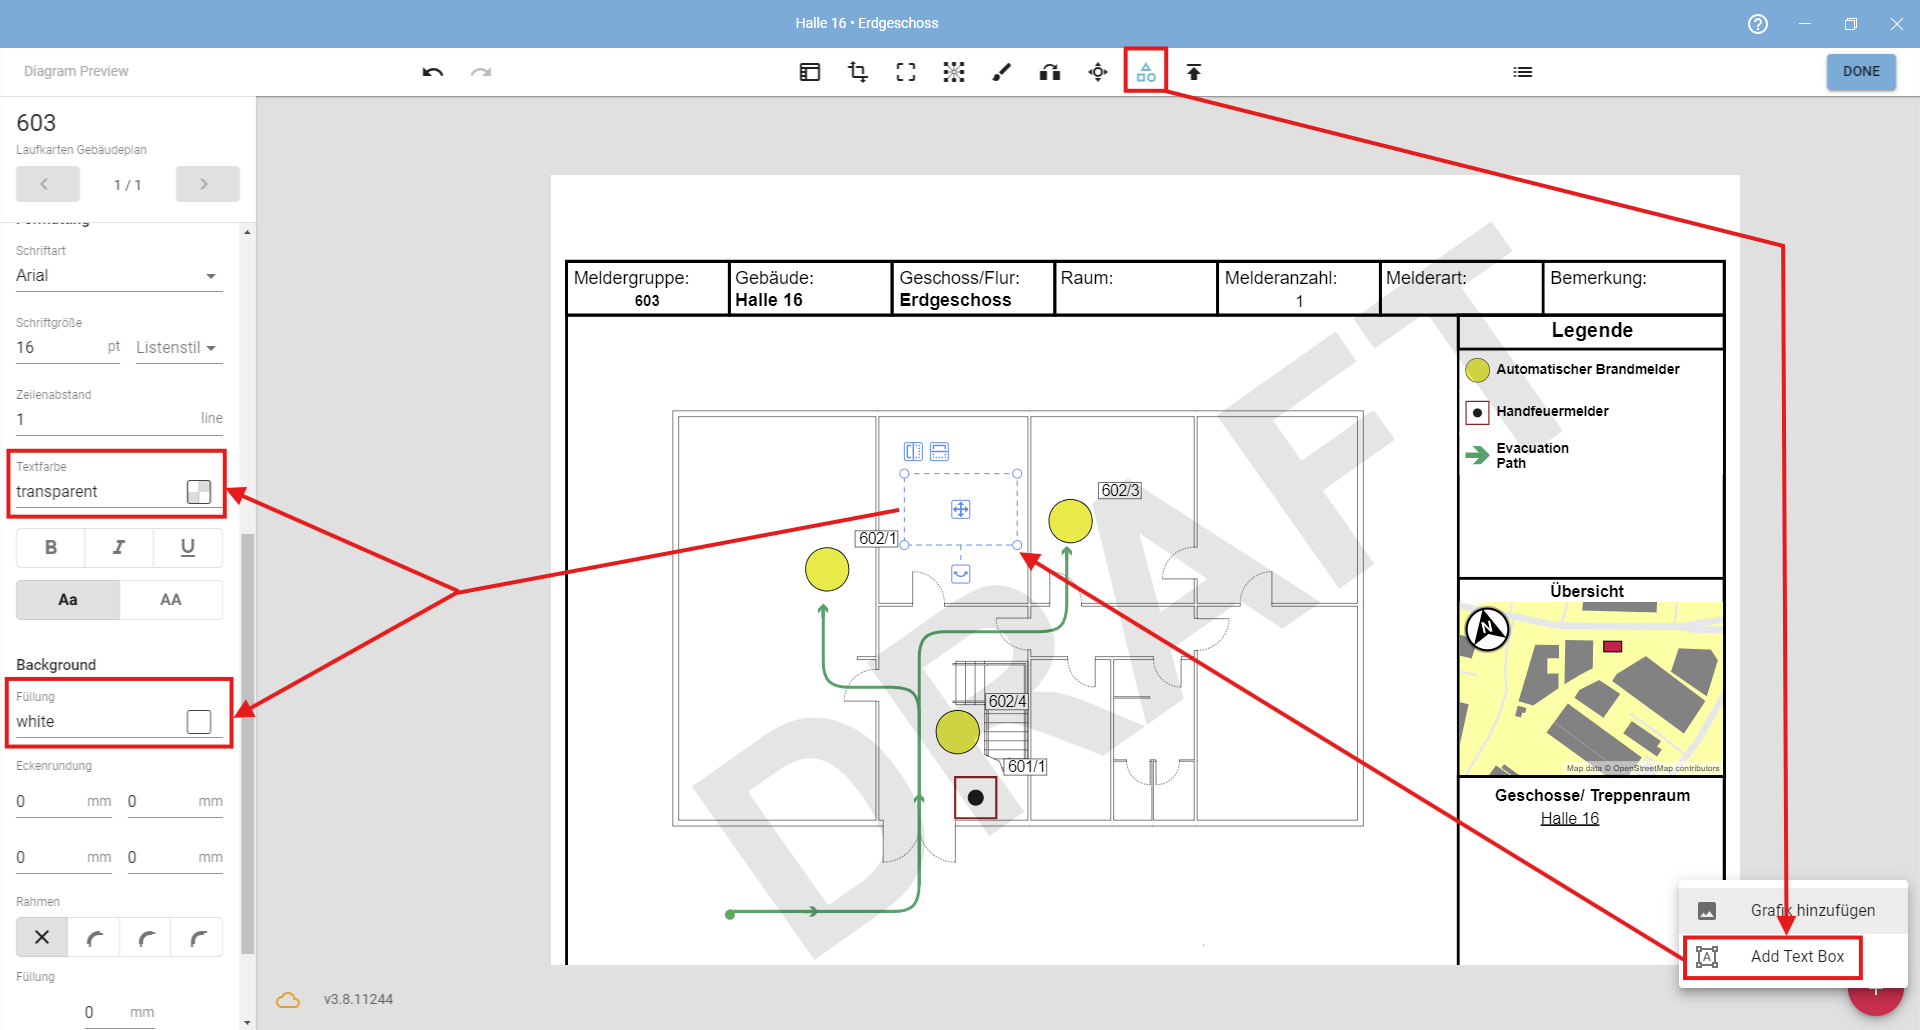Click the Textfarbe transparent text field
The width and height of the screenshot is (1920, 1030).
point(98,492)
